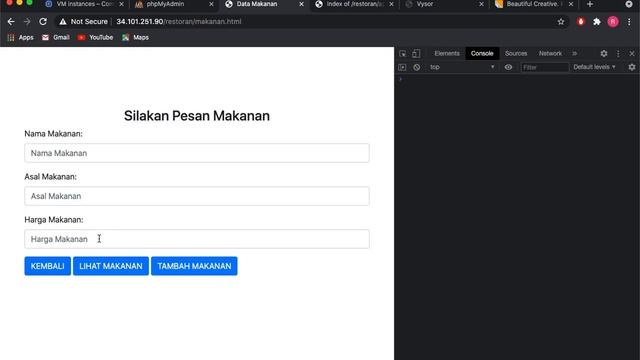Click the browser forward arrow
Screen dimensions: 640x360
click(x=27, y=22)
